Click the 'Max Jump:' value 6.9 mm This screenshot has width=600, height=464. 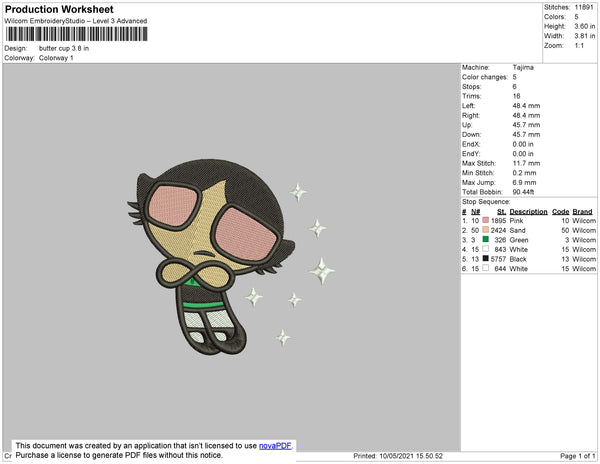tap(524, 182)
